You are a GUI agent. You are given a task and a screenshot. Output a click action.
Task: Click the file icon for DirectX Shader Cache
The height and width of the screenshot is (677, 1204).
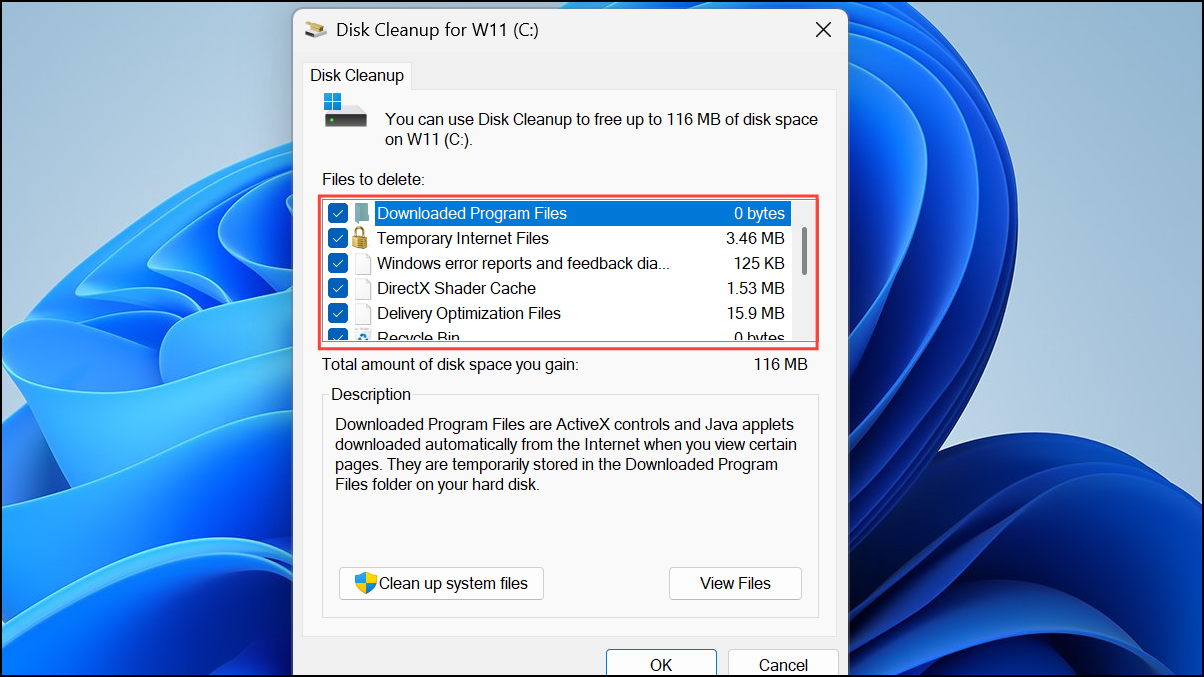[x=362, y=289]
